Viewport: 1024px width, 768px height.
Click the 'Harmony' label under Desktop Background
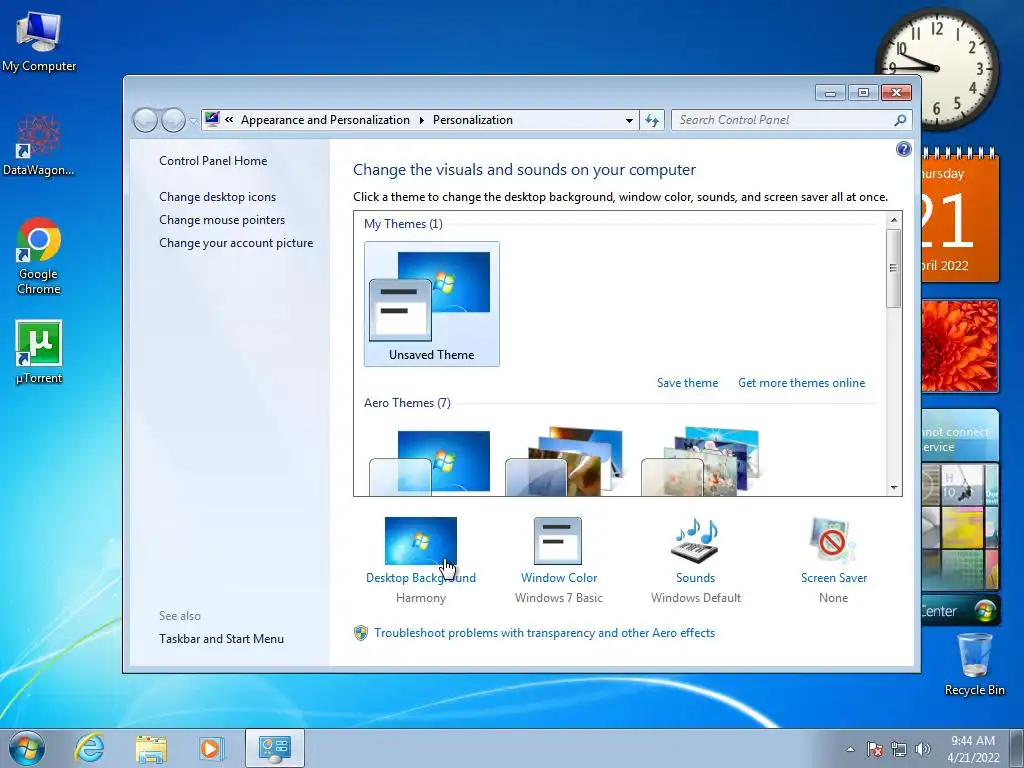click(421, 598)
